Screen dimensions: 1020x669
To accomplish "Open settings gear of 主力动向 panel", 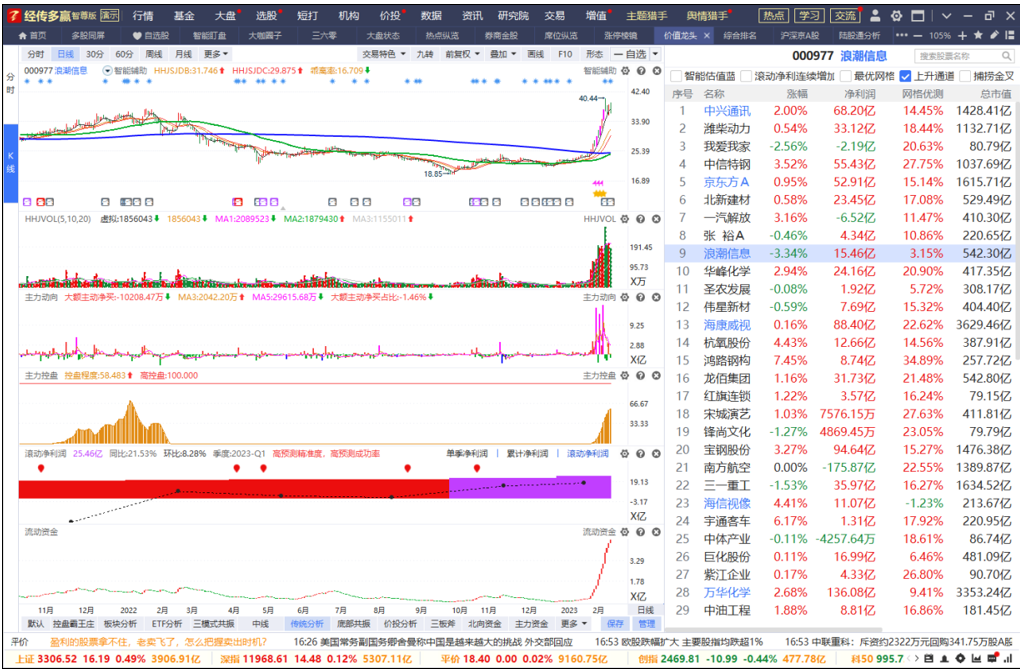I will [x=625, y=297].
